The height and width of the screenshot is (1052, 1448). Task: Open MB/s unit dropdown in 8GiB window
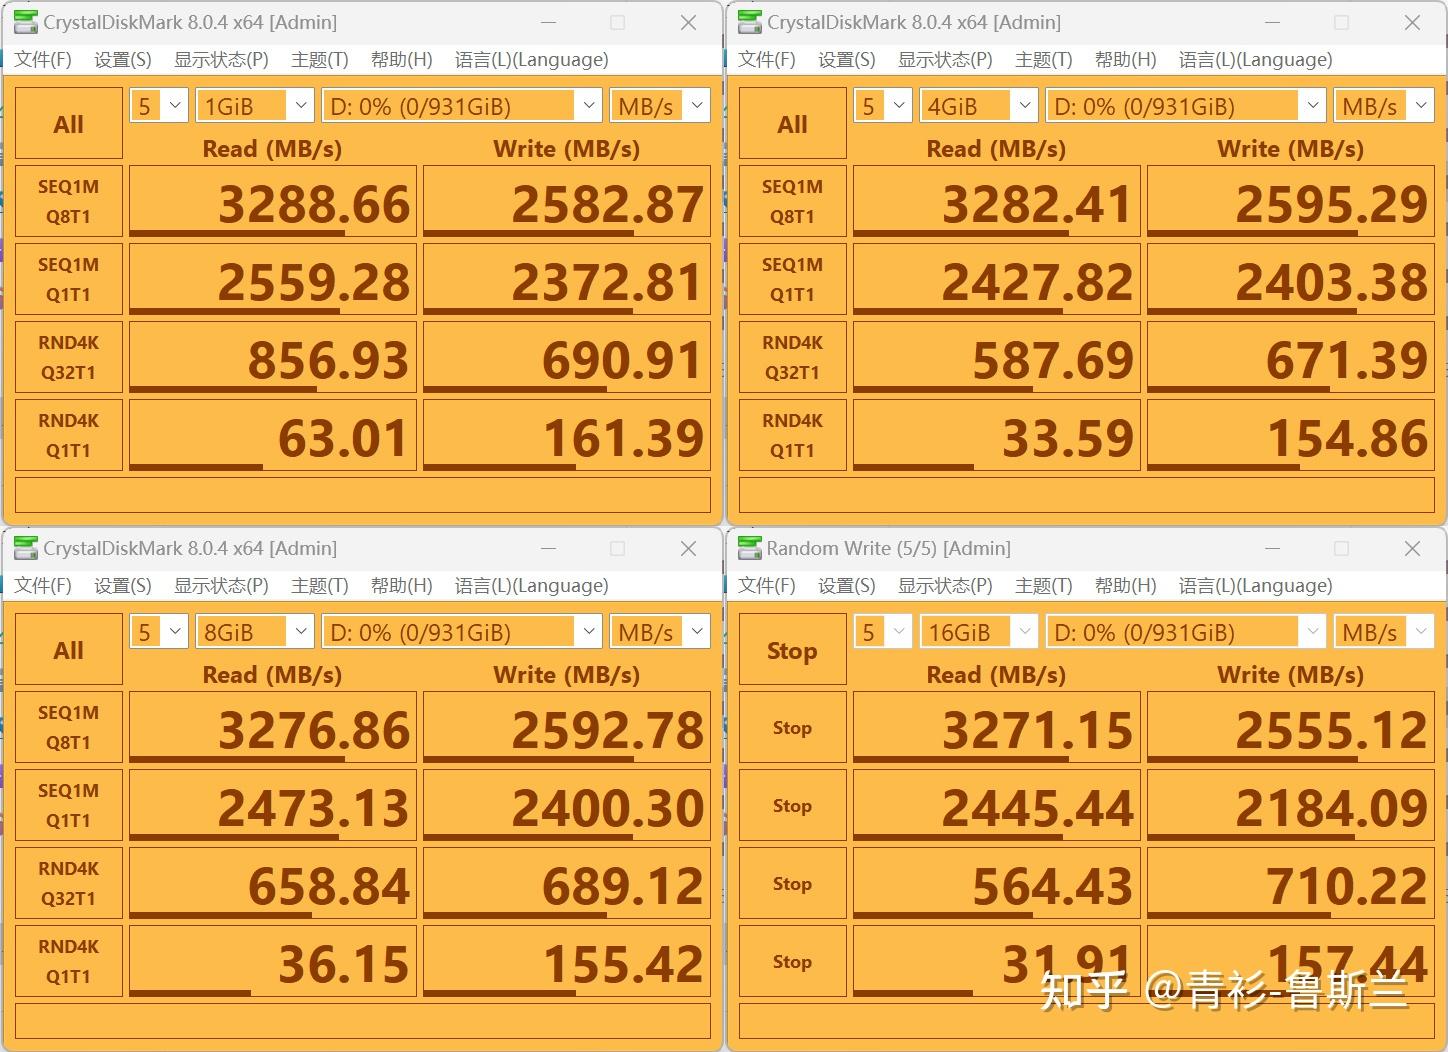pos(660,632)
